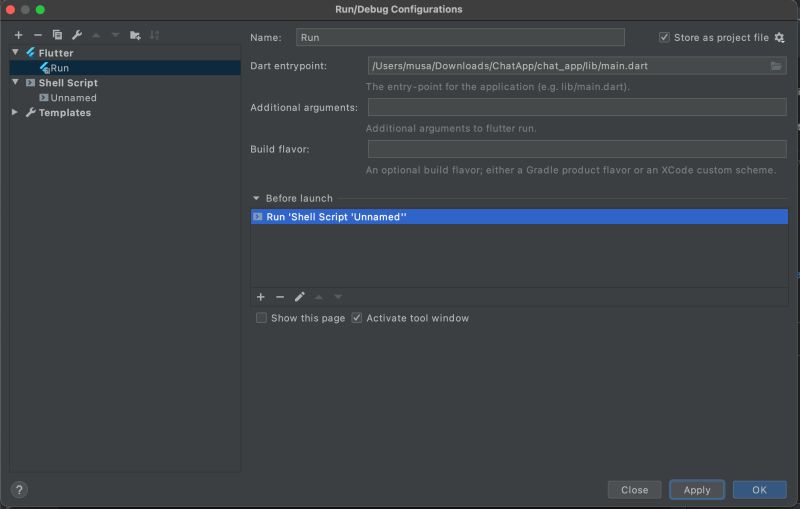800x509 pixels.
Task: Move before launch task up
Action: pyautogui.click(x=319, y=297)
